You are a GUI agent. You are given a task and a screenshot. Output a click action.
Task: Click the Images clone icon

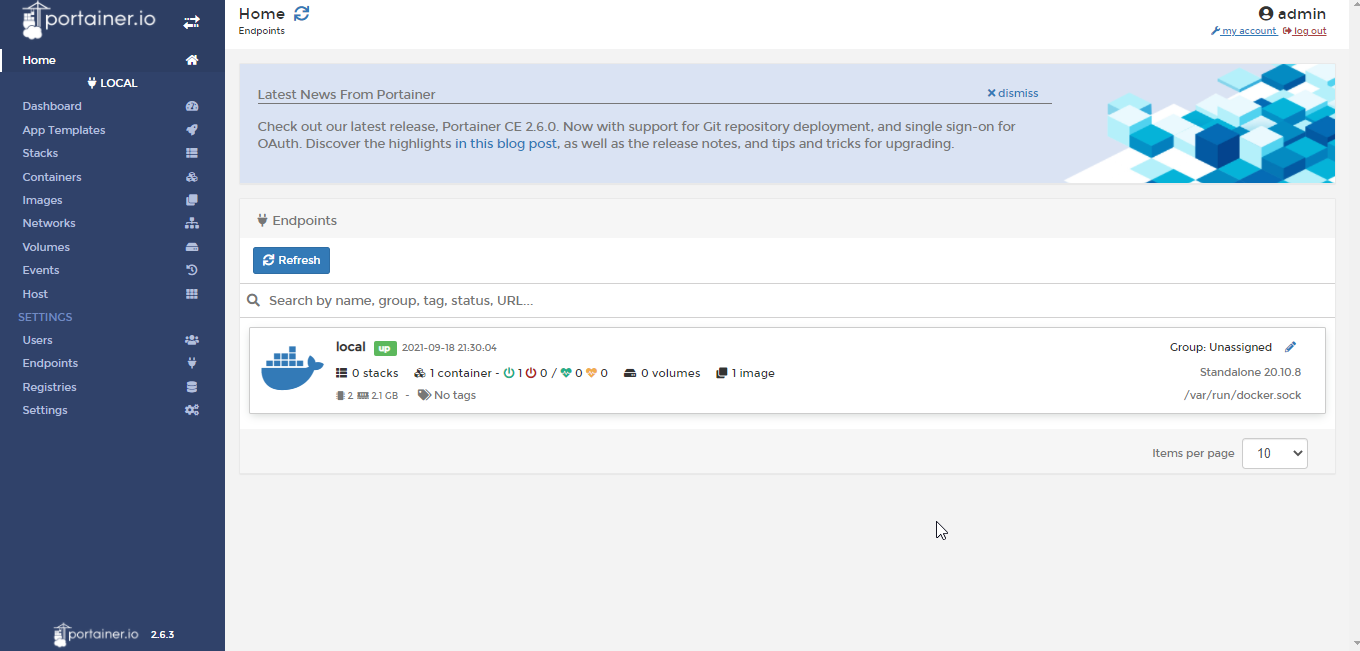point(192,200)
